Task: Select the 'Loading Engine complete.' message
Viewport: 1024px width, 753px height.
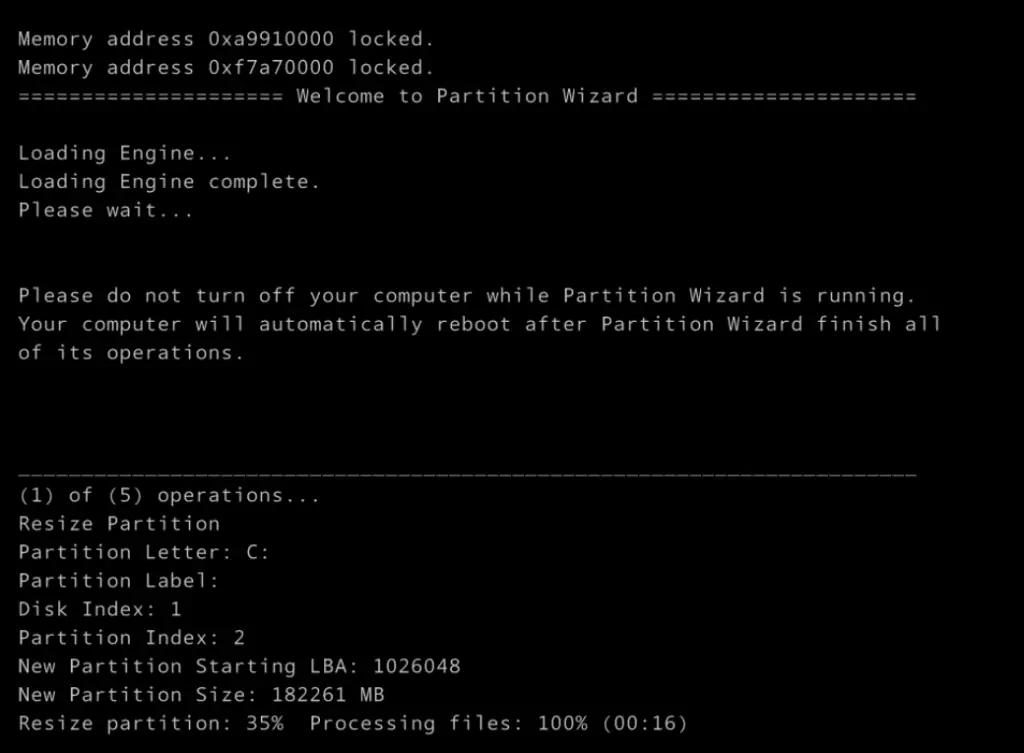Action: click(169, 181)
